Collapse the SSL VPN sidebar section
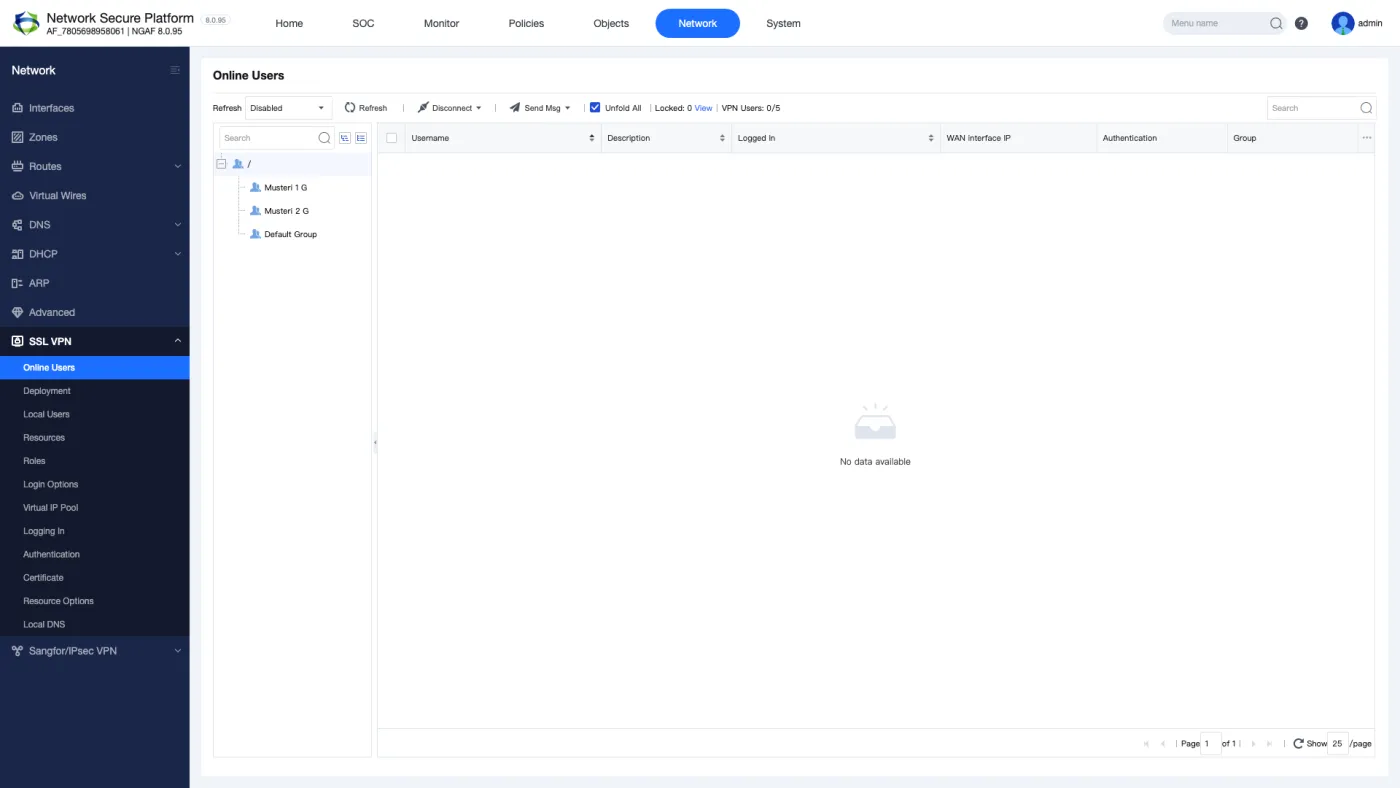The height and width of the screenshot is (788, 1400). click(x=178, y=341)
